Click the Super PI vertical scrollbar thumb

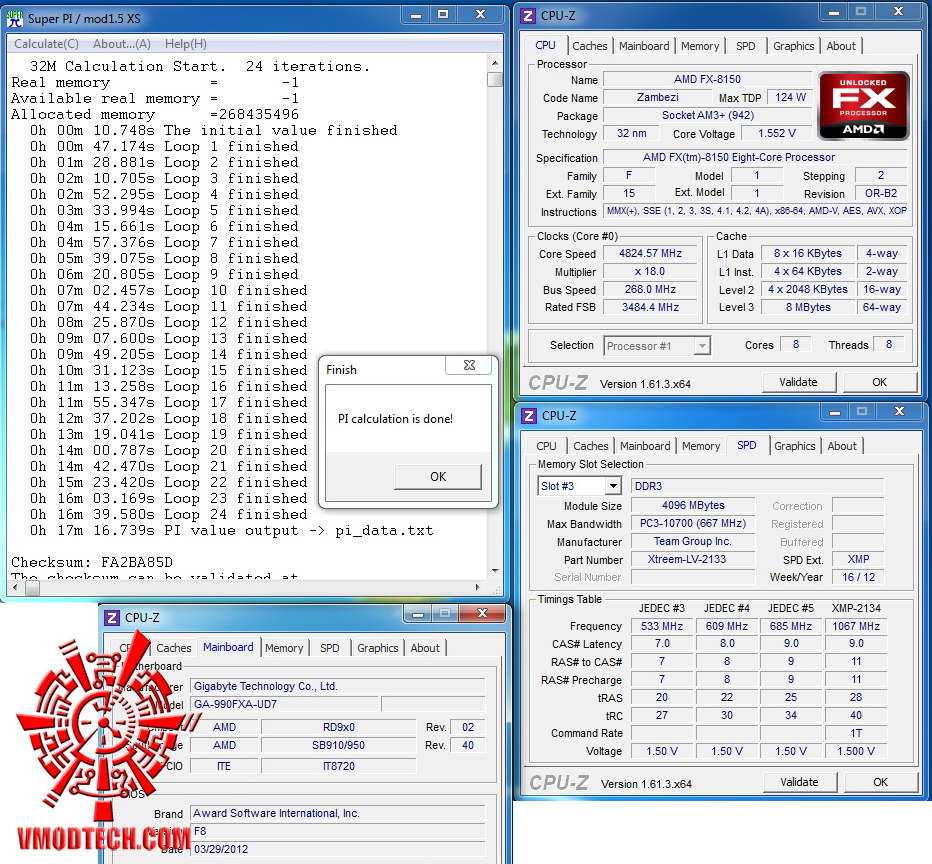[x=495, y=80]
